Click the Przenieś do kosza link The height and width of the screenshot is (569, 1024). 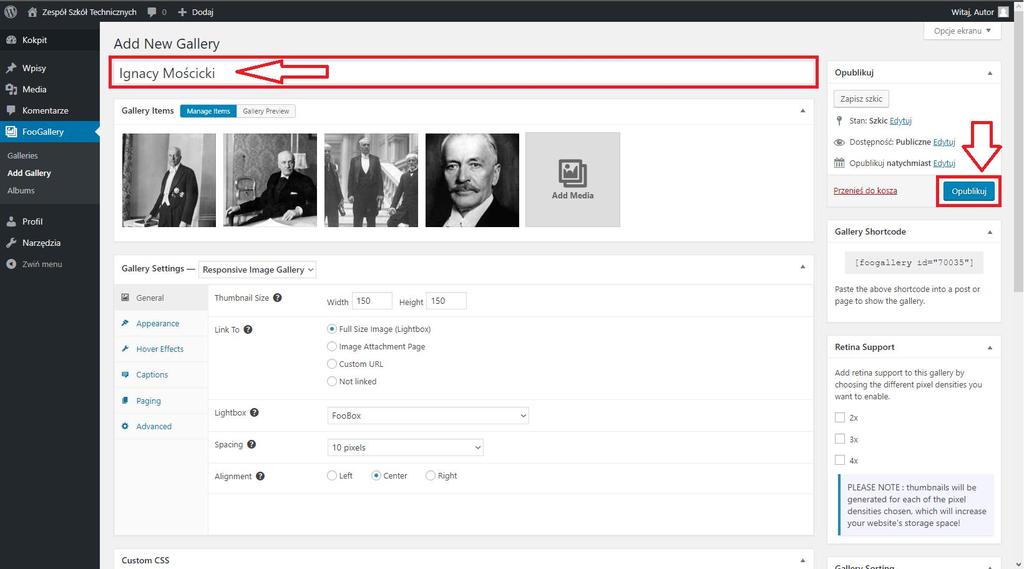[x=865, y=191]
